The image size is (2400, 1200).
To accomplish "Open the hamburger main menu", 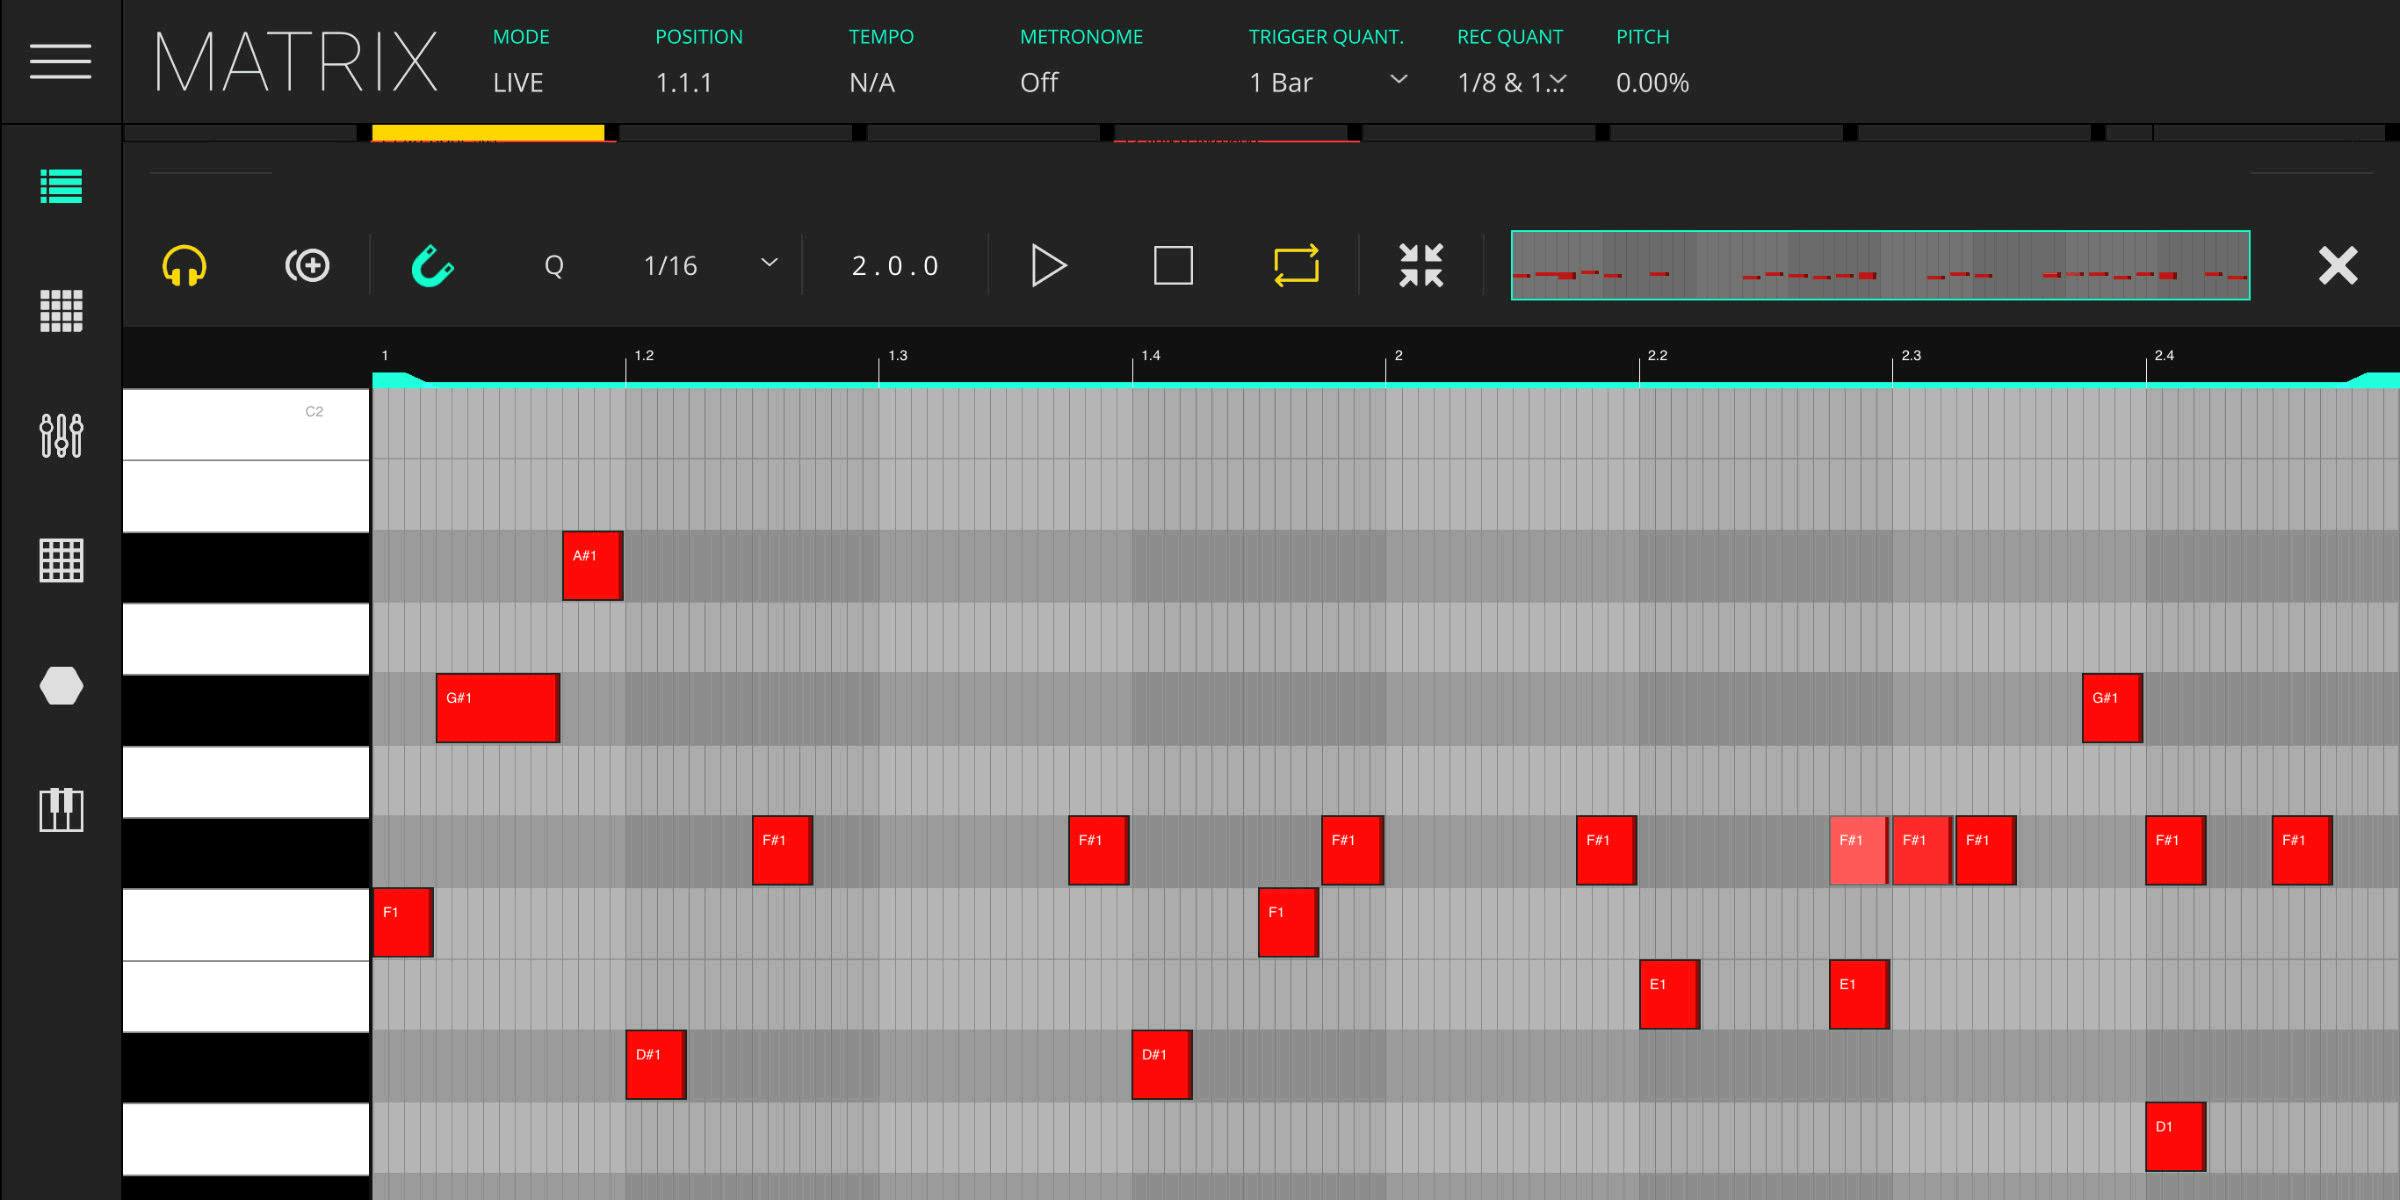I will (x=60, y=62).
